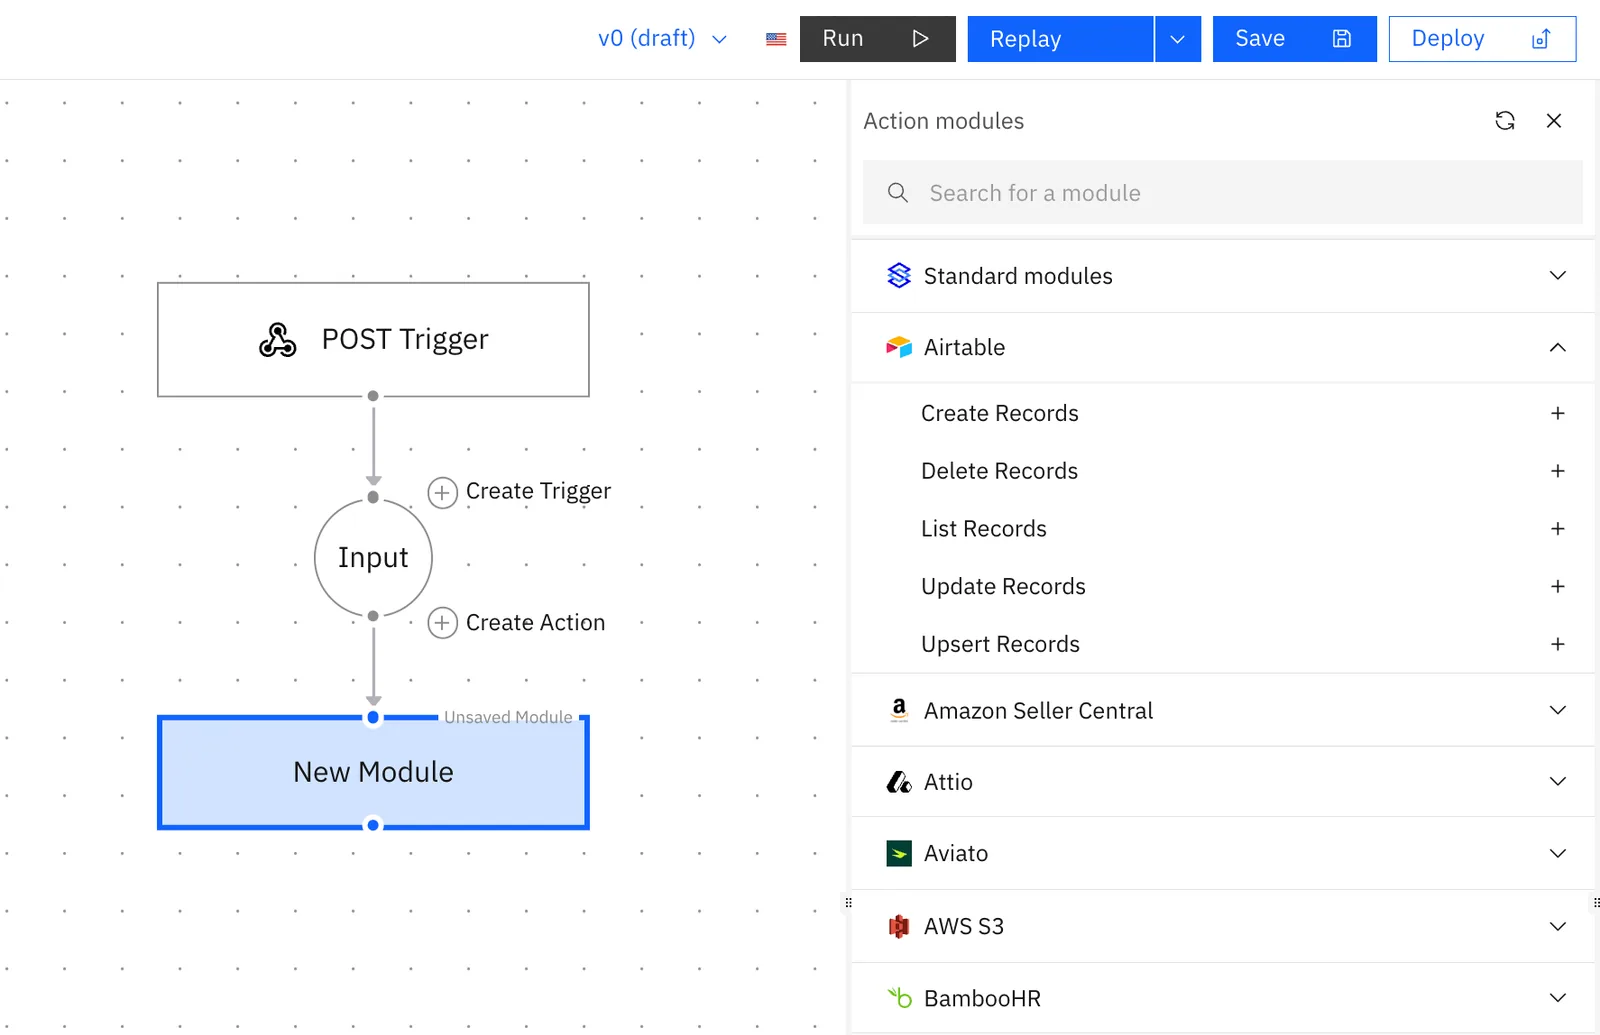Select the New Module node

click(373, 772)
